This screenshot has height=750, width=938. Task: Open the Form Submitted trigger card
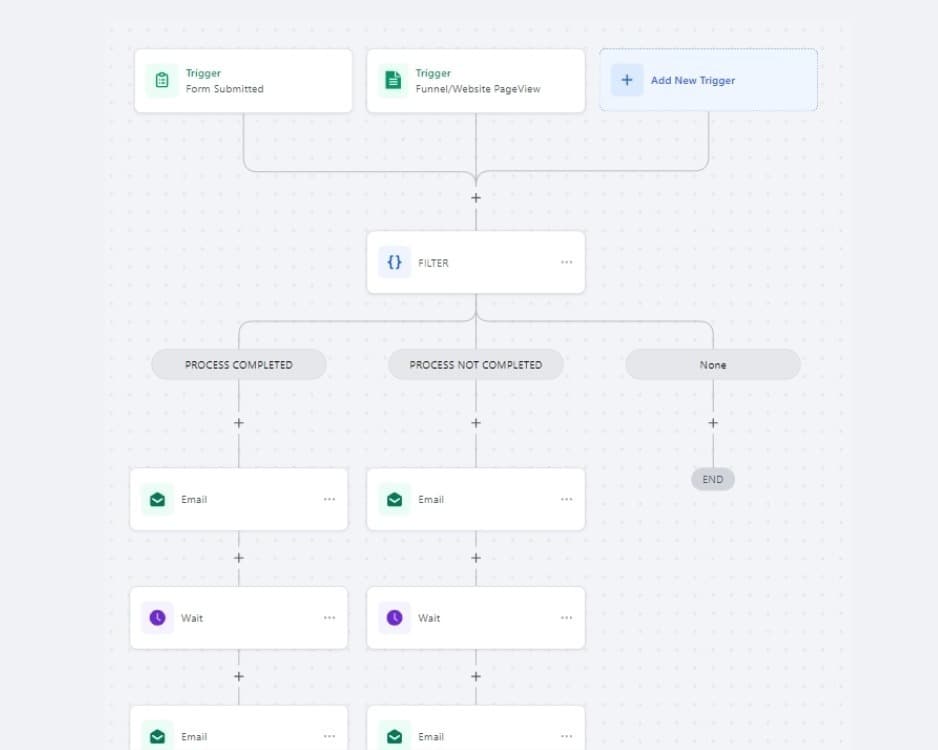[x=243, y=81]
